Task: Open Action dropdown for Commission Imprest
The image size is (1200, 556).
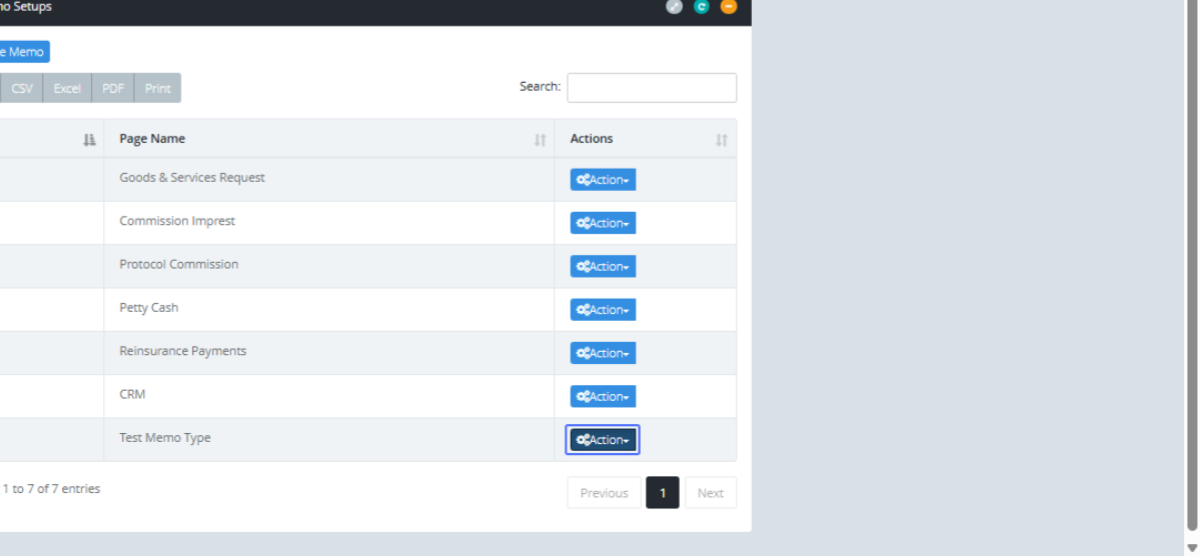Action: pyautogui.click(x=603, y=223)
